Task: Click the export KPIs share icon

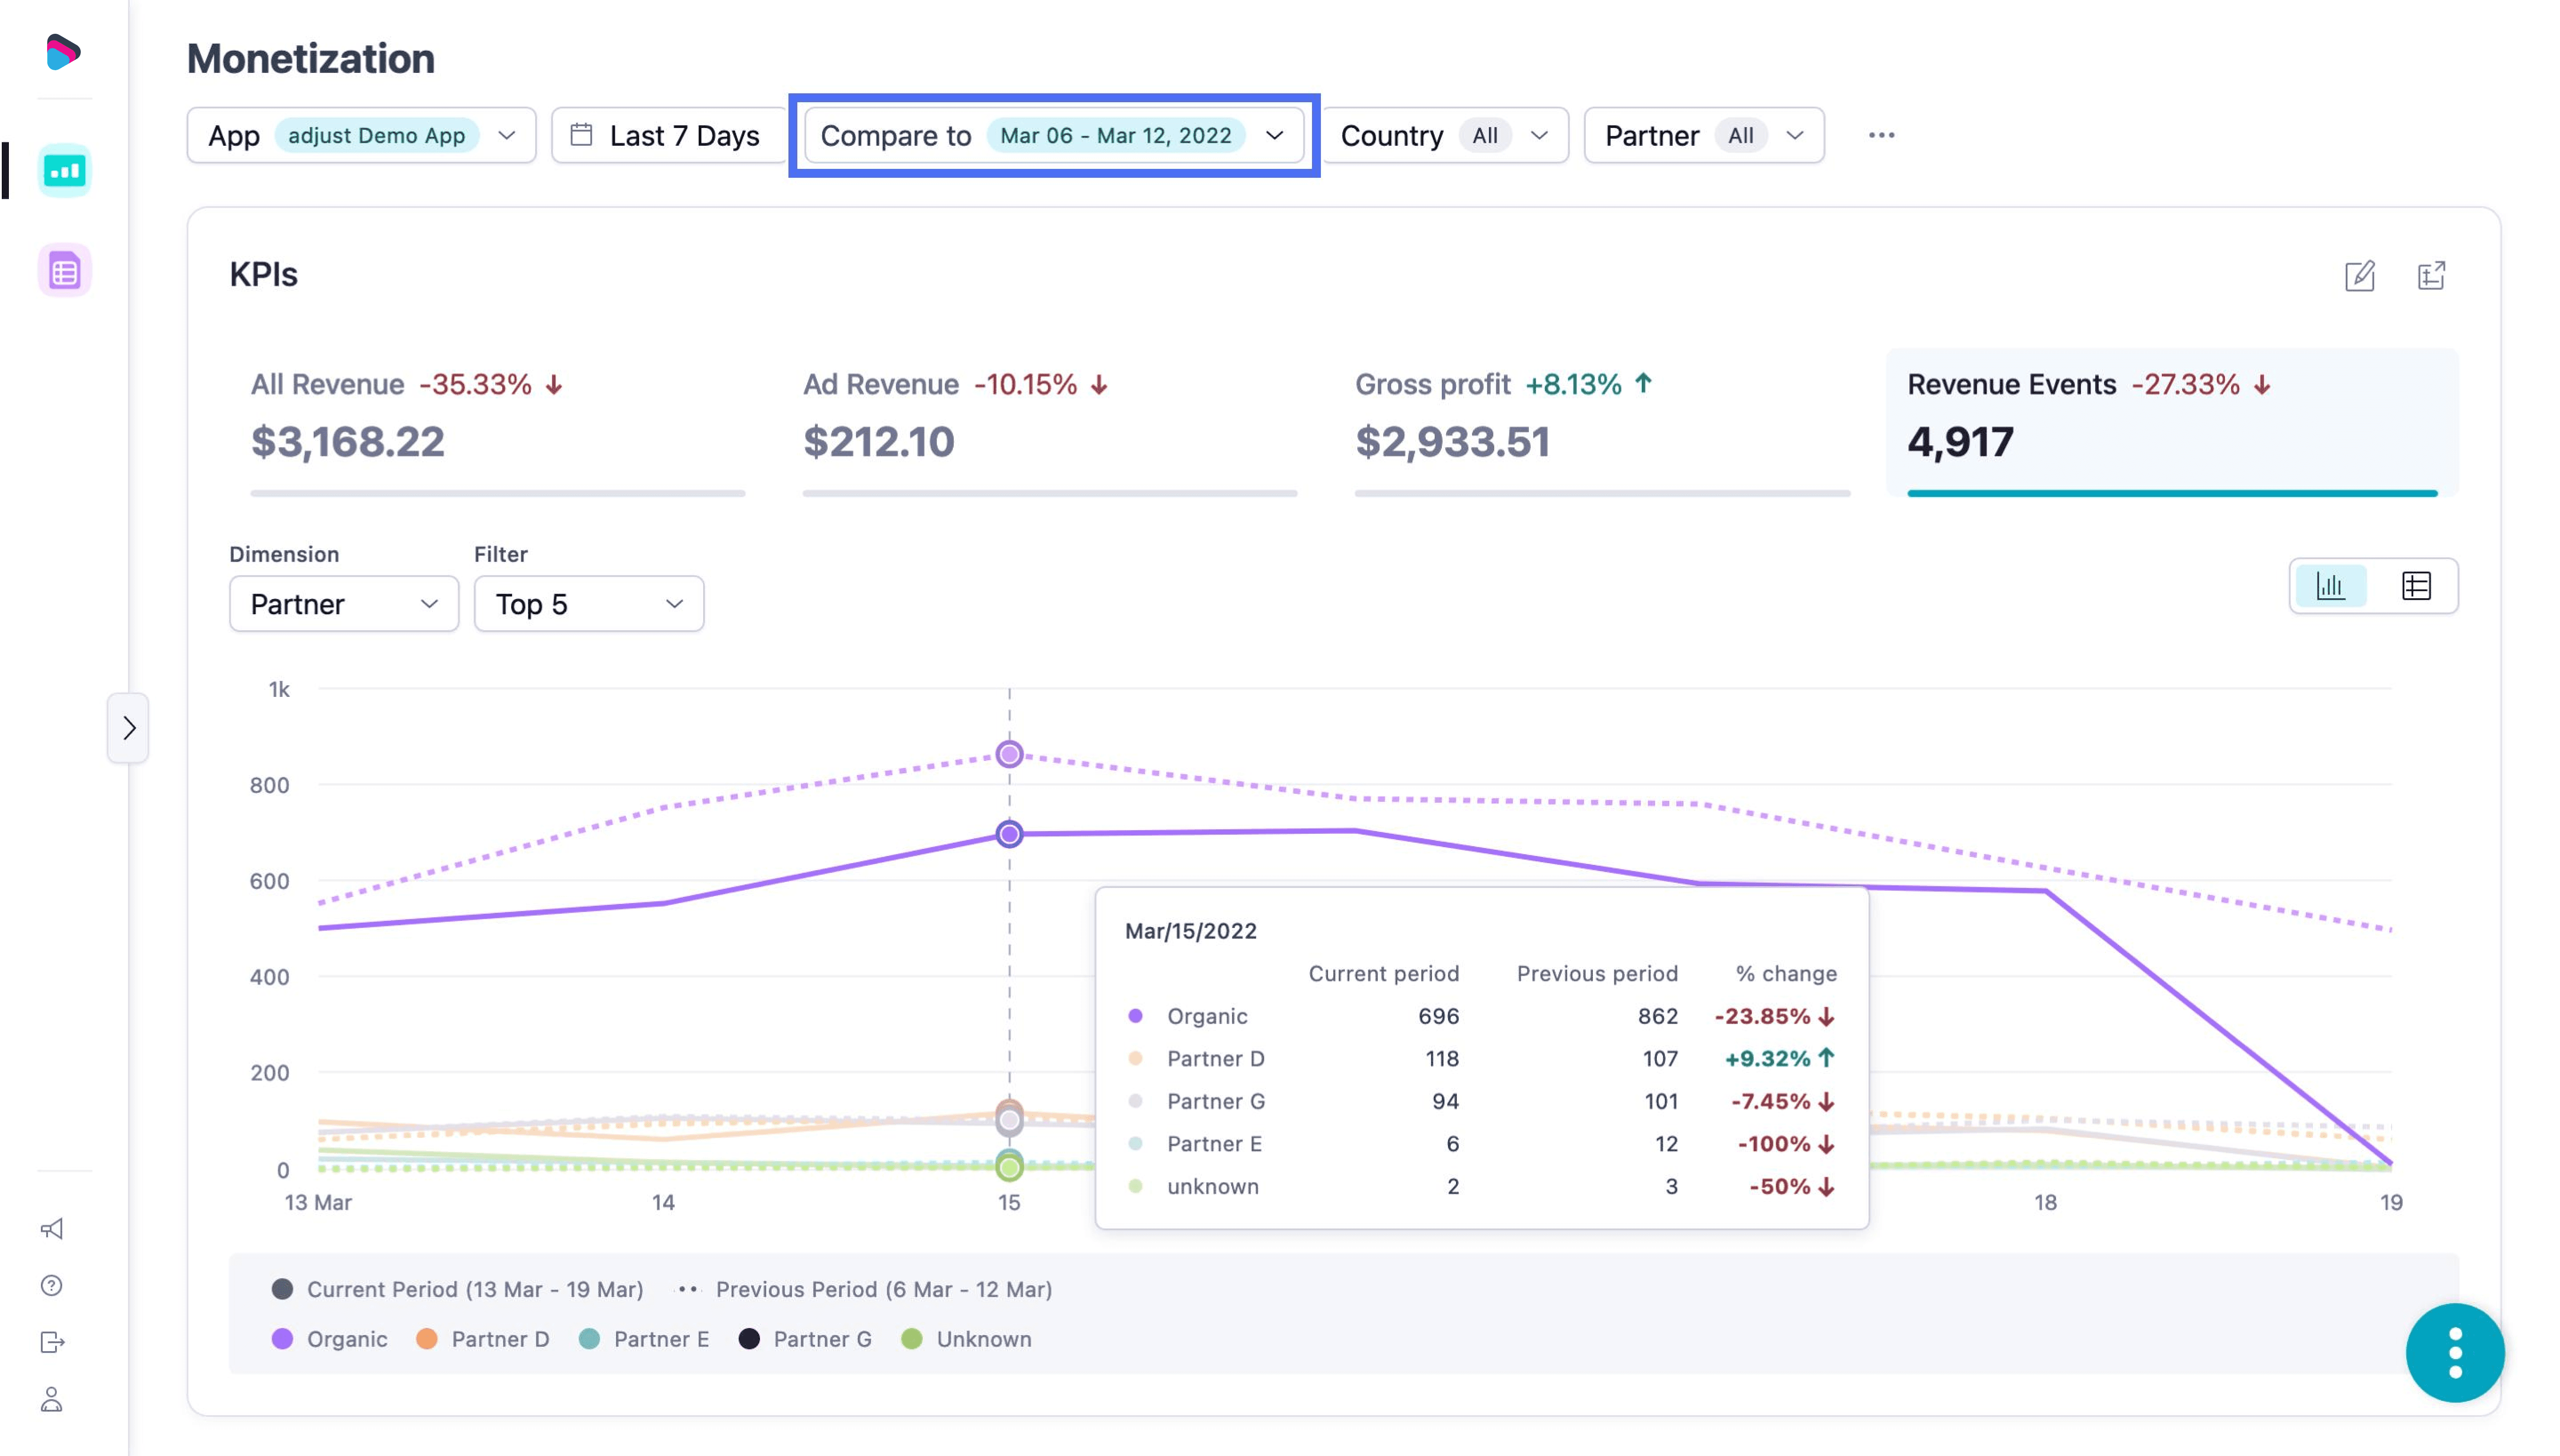Action: tap(2431, 276)
